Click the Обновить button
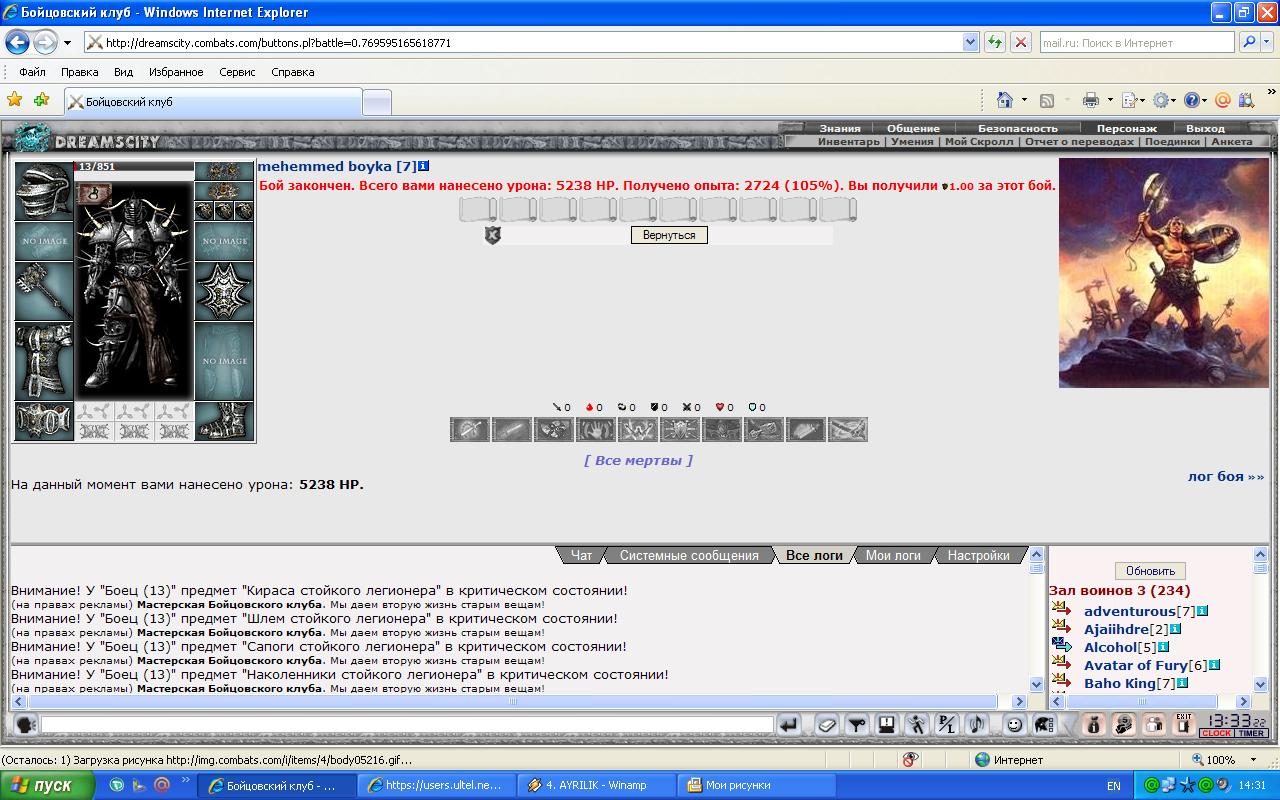Image resolution: width=1280 pixels, height=800 pixels. pyautogui.click(x=1150, y=571)
